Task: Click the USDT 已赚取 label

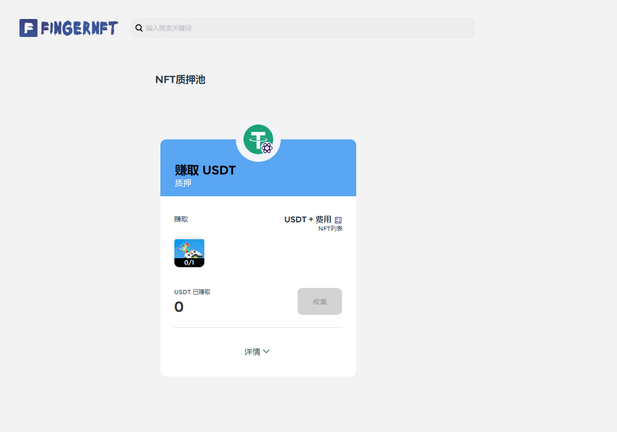Action: pos(192,292)
